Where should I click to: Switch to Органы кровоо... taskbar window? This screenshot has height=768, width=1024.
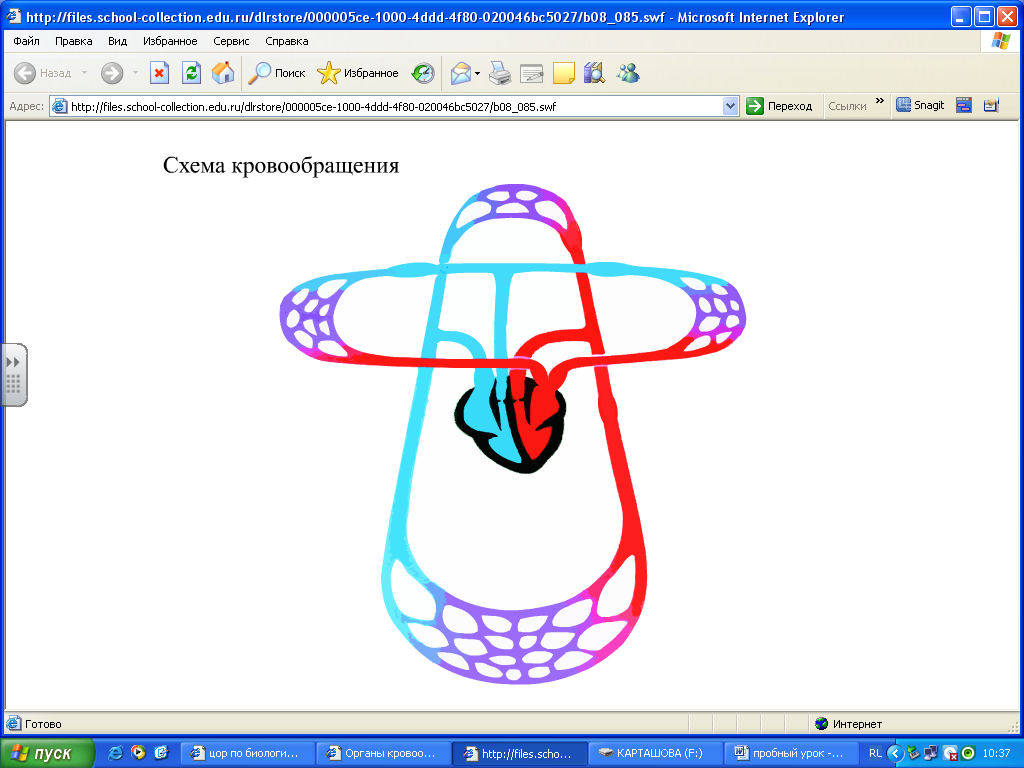coord(383,753)
